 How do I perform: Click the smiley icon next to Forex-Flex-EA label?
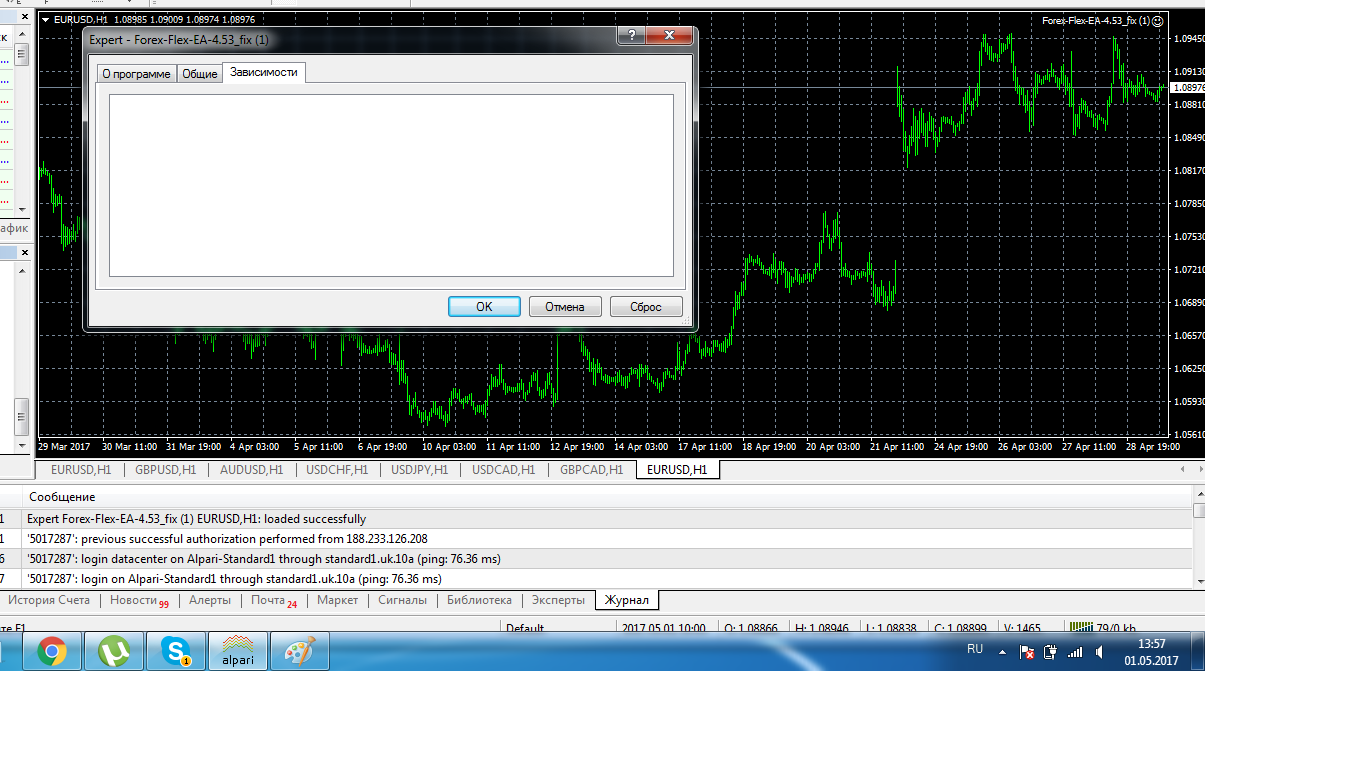tap(1158, 20)
